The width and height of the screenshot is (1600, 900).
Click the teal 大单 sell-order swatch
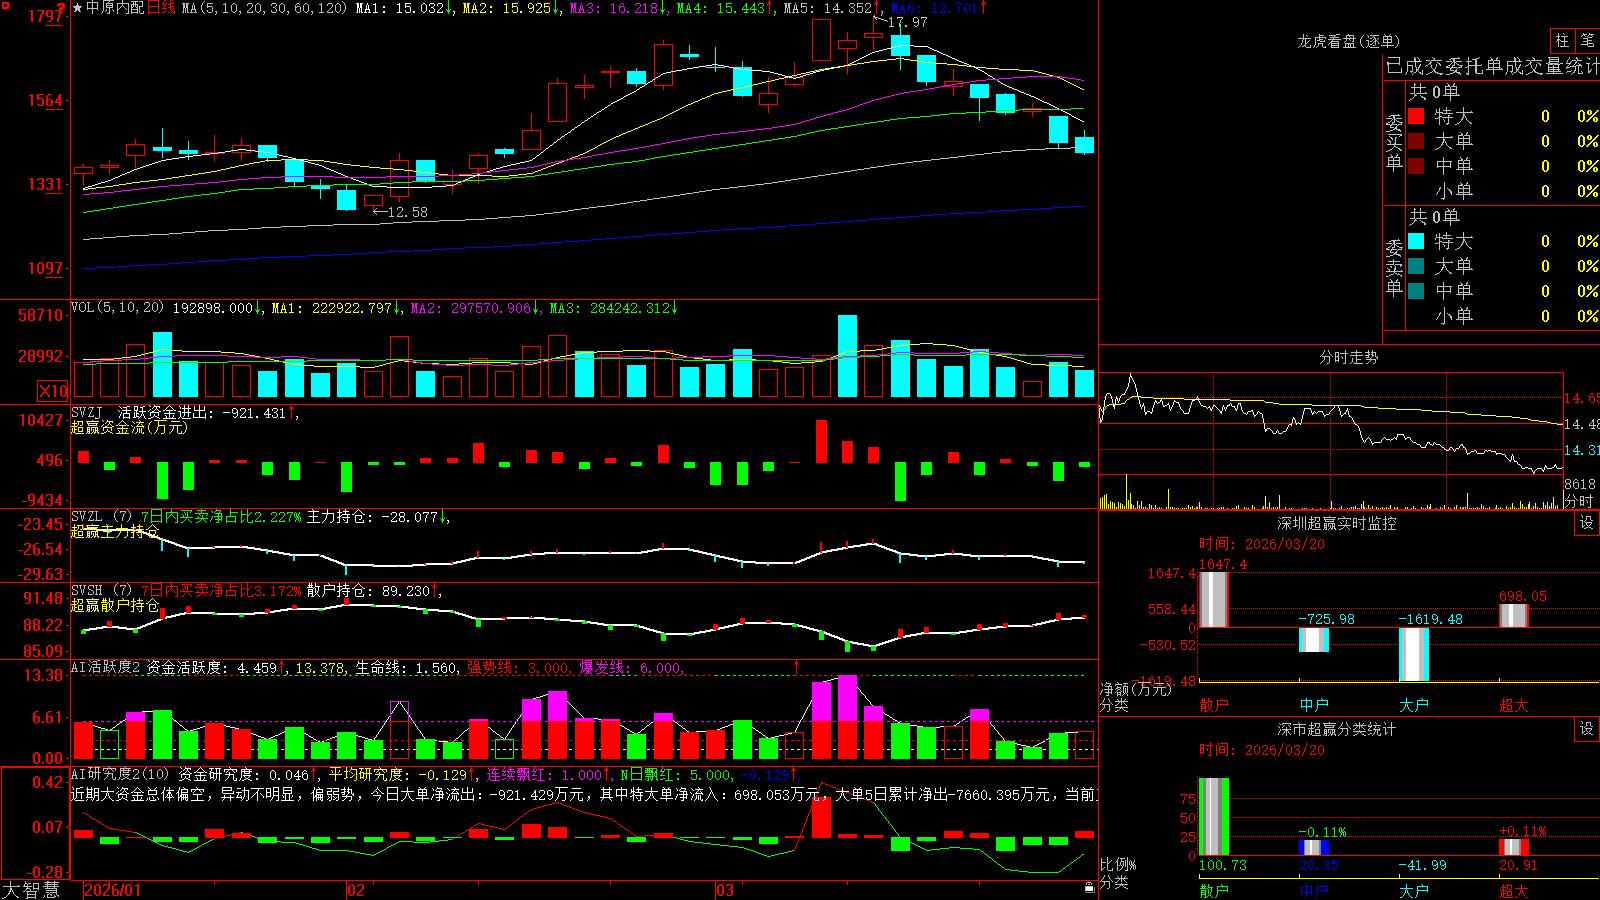[1416, 266]
